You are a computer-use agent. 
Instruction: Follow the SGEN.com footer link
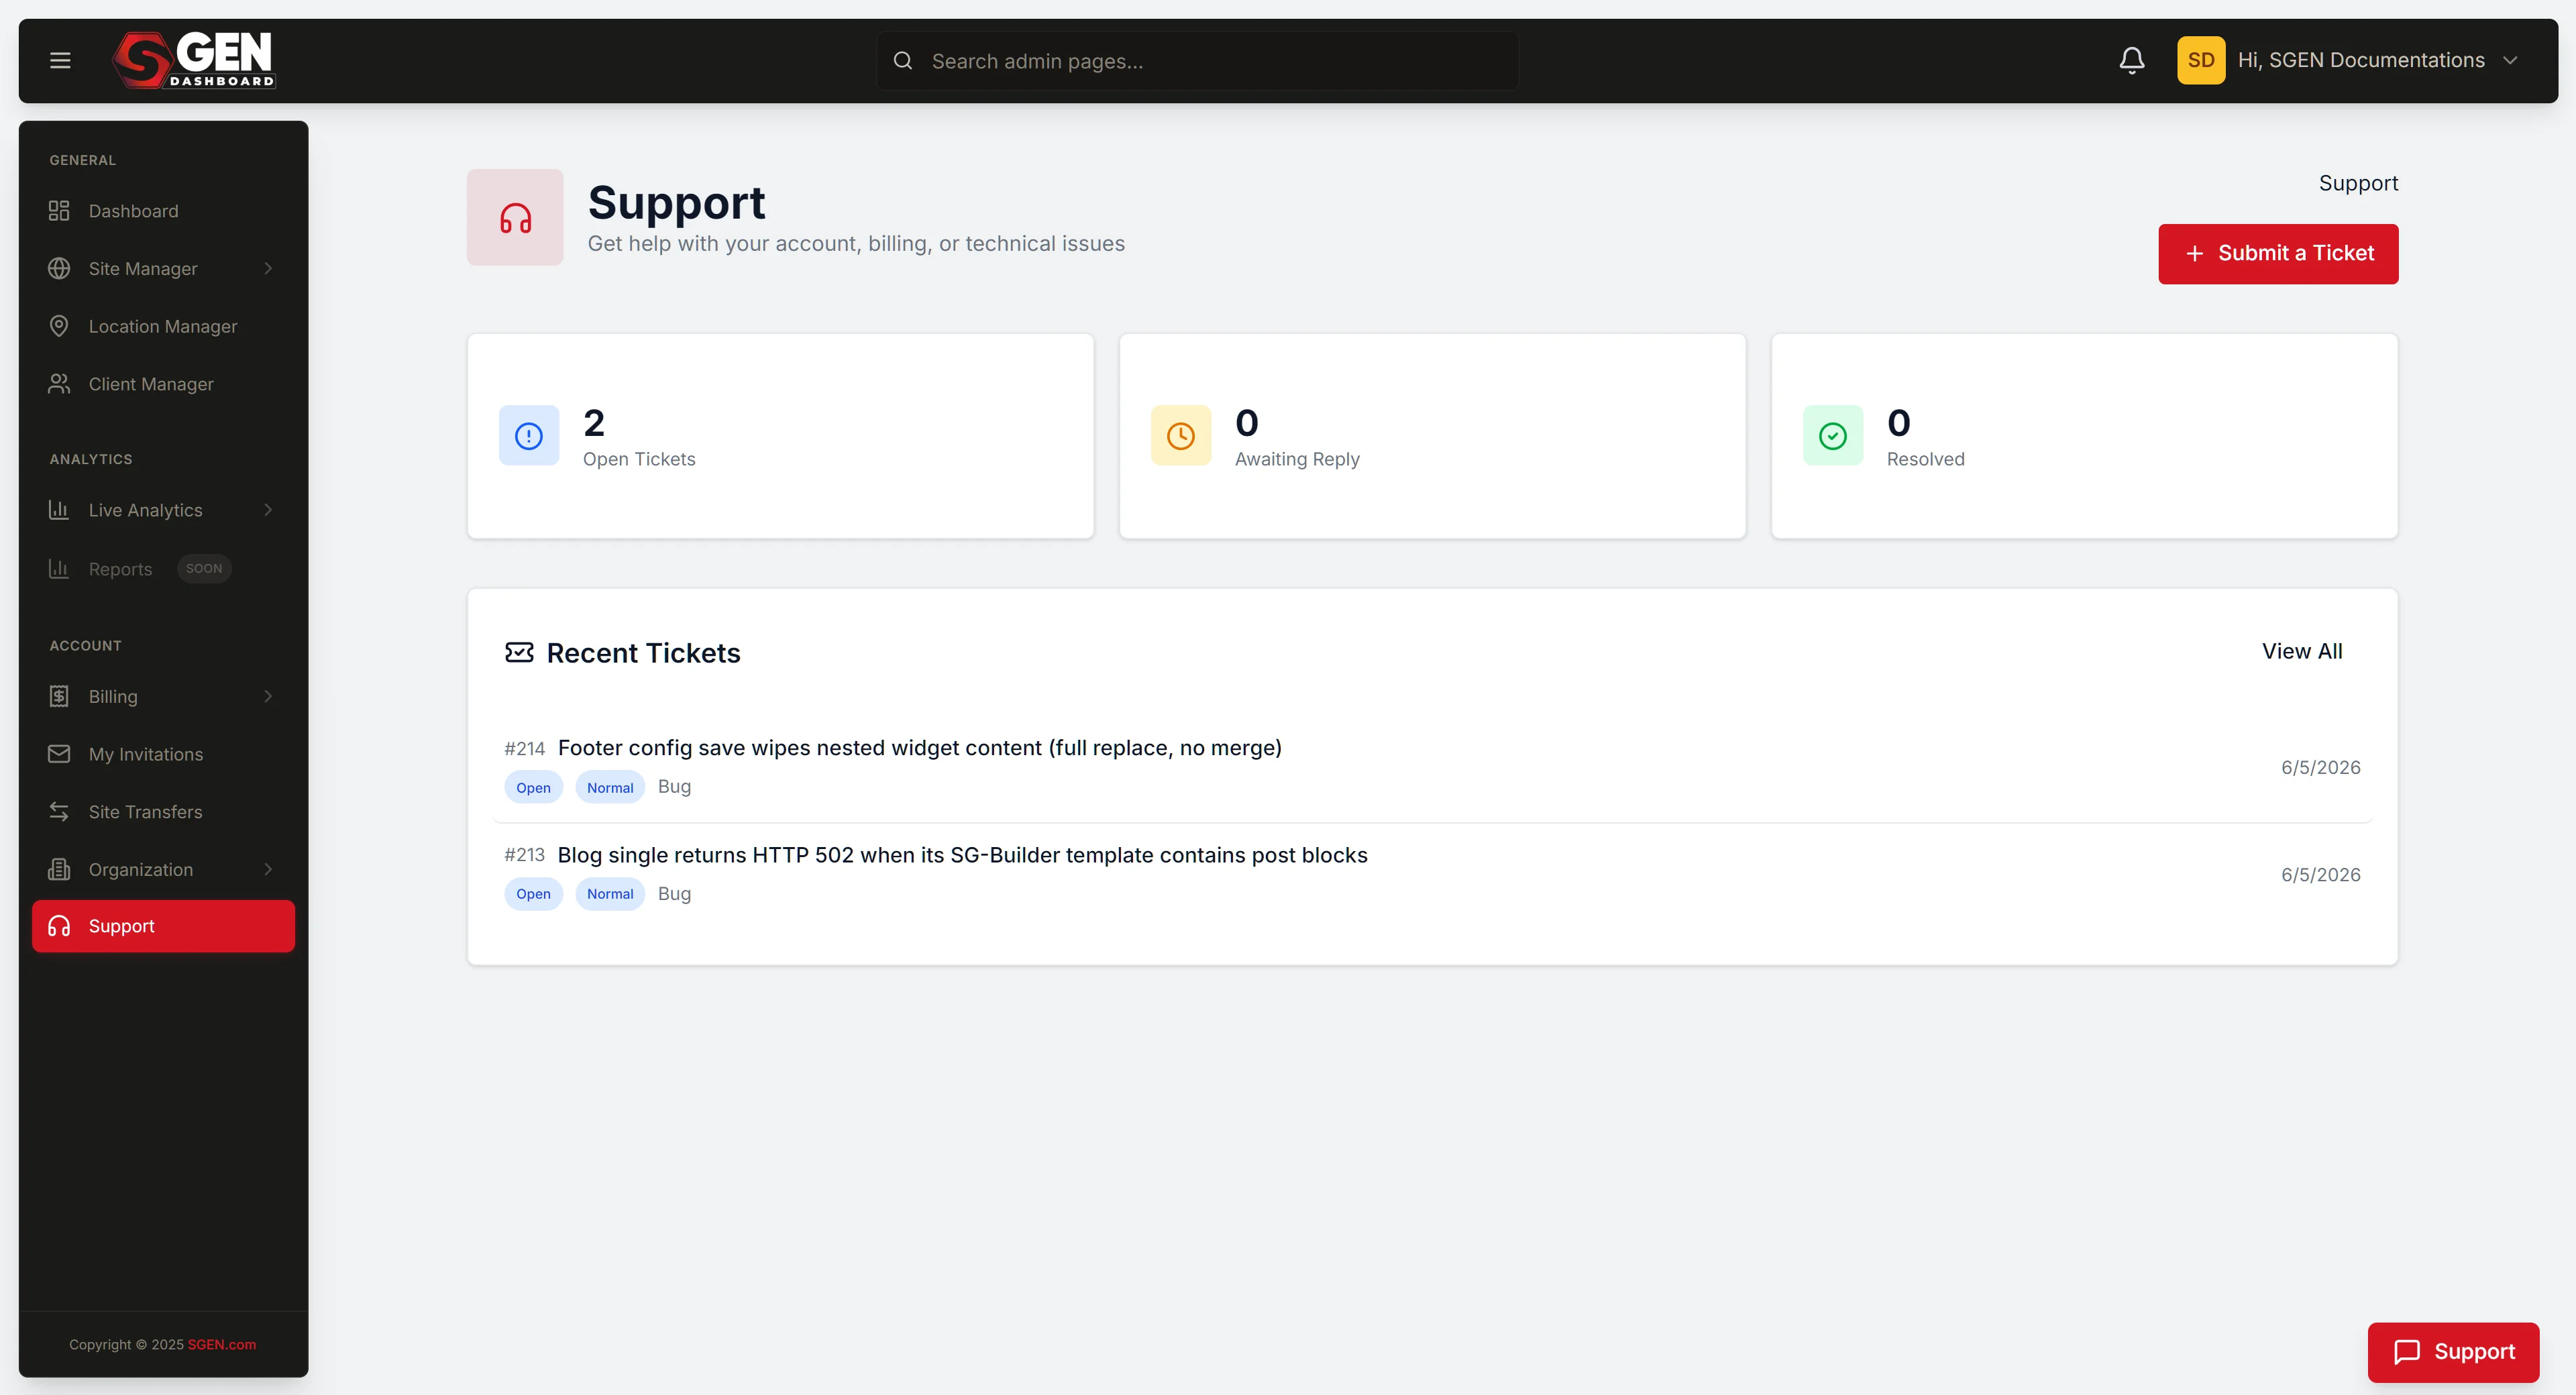pyautogui.click(x=222, y=1345)
